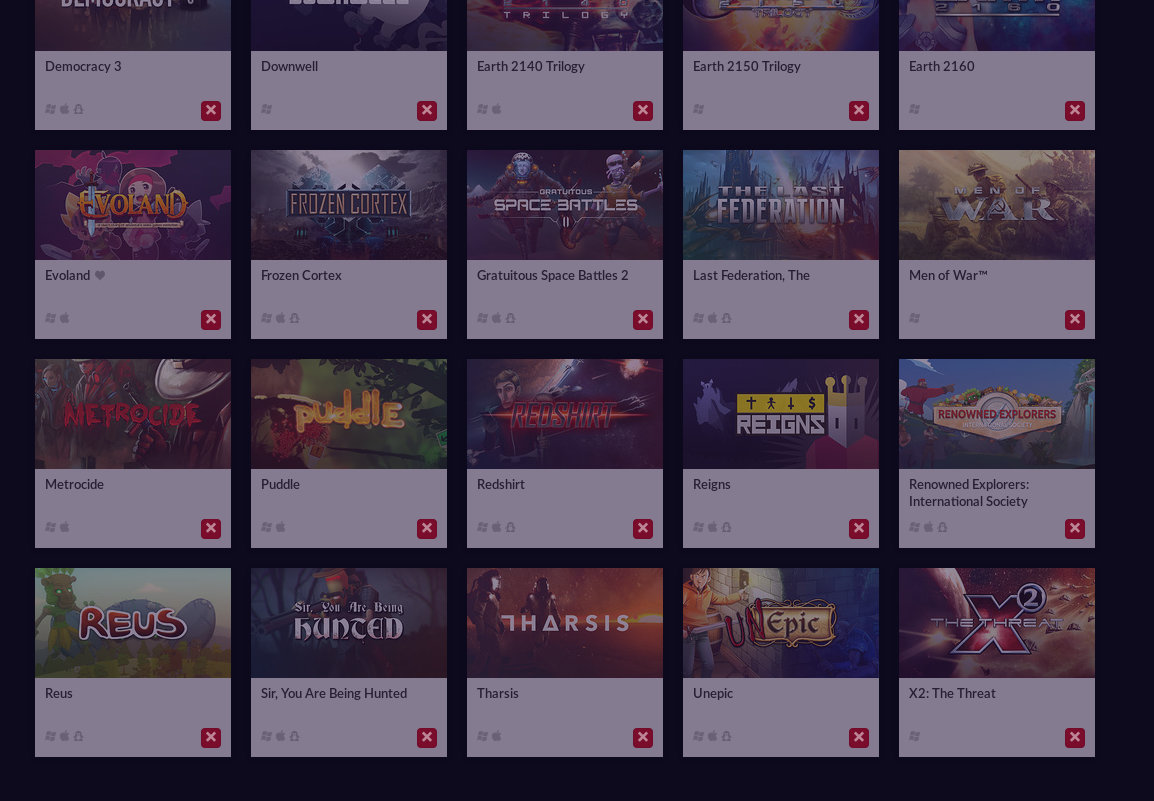Viewport: 1154px width, 801px height.
Task: Click the Frozen Cortex title text
Action: point(301,275)
